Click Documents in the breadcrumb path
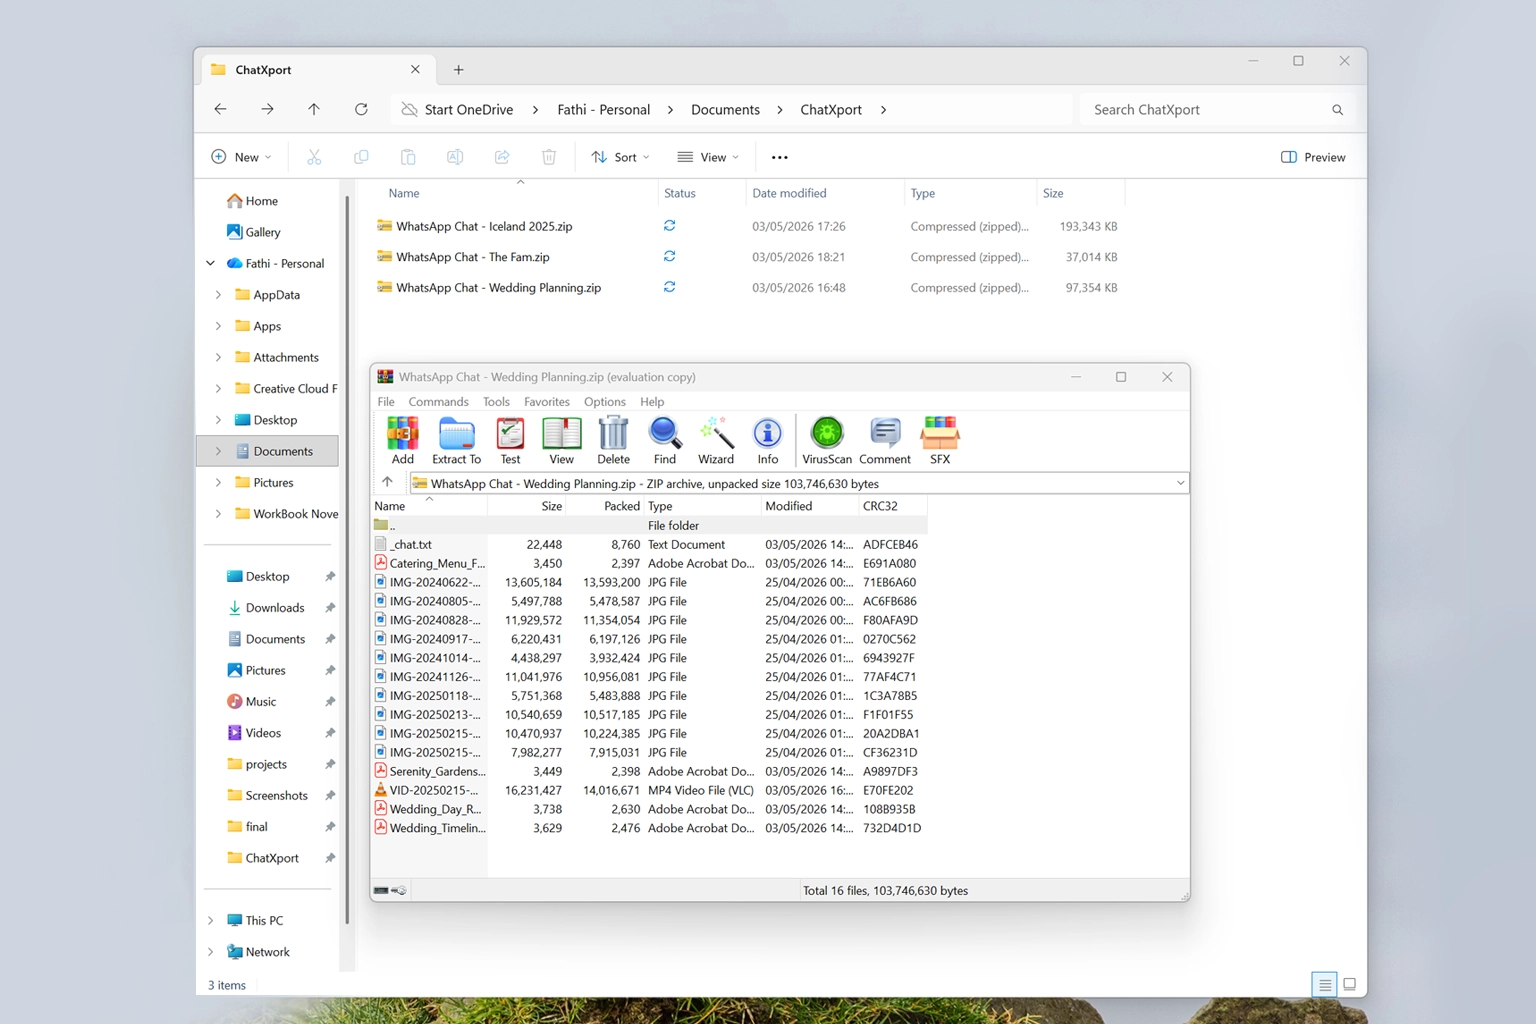The height and width of the screenshot is (1024, 1536). point(725,109)
